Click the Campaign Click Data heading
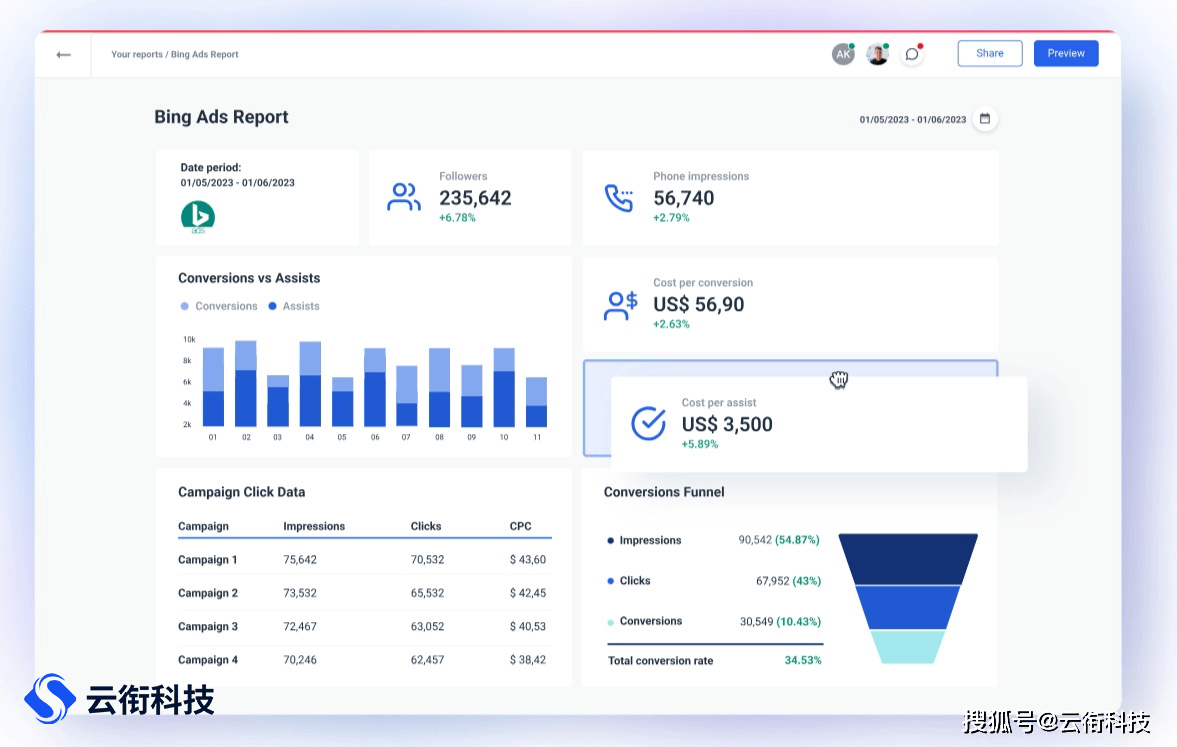The width and height of the screenshot is (1177, 747). (x=242, y=492)
